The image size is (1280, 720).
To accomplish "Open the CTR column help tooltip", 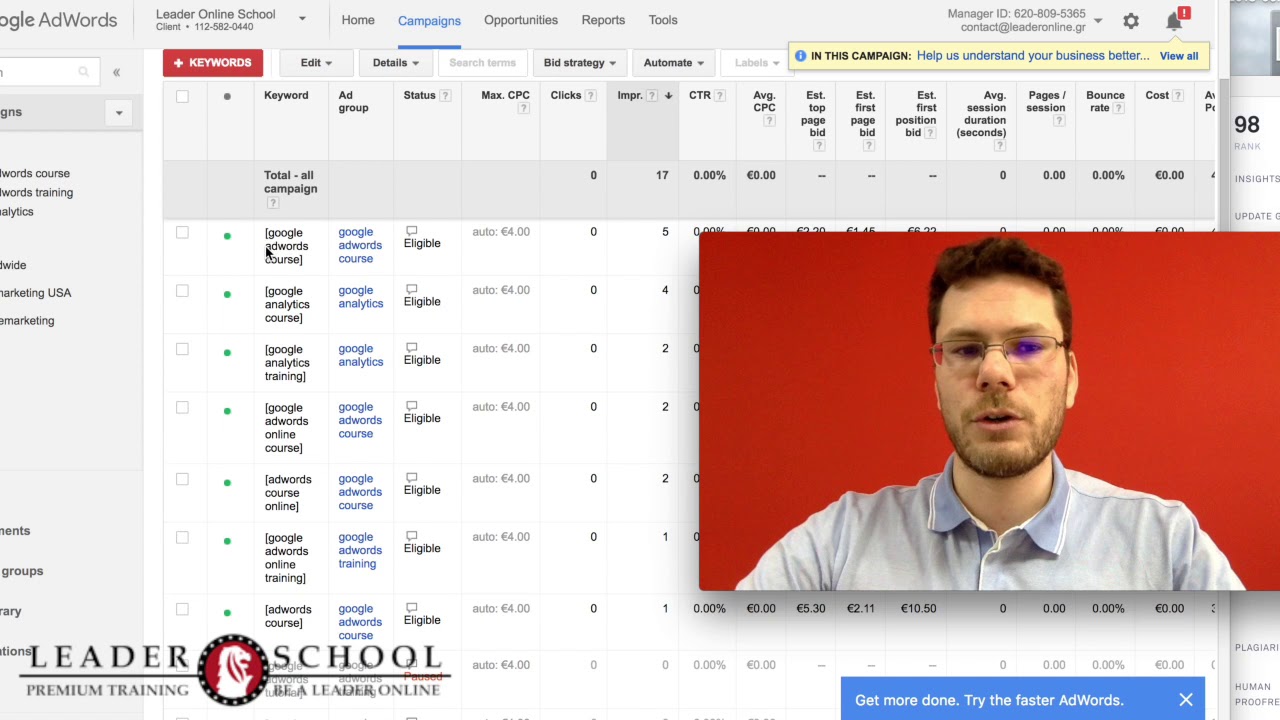I will point(720,94).
